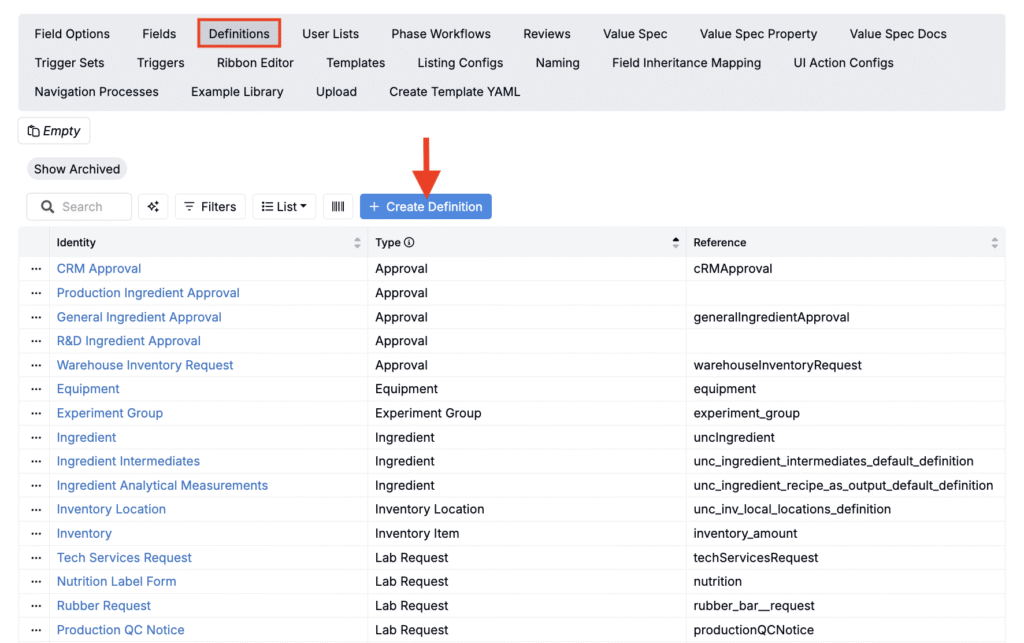Screen dimensions: 1024x643
Task: Open row menu for CRM Approval
Action: [36, 269]
